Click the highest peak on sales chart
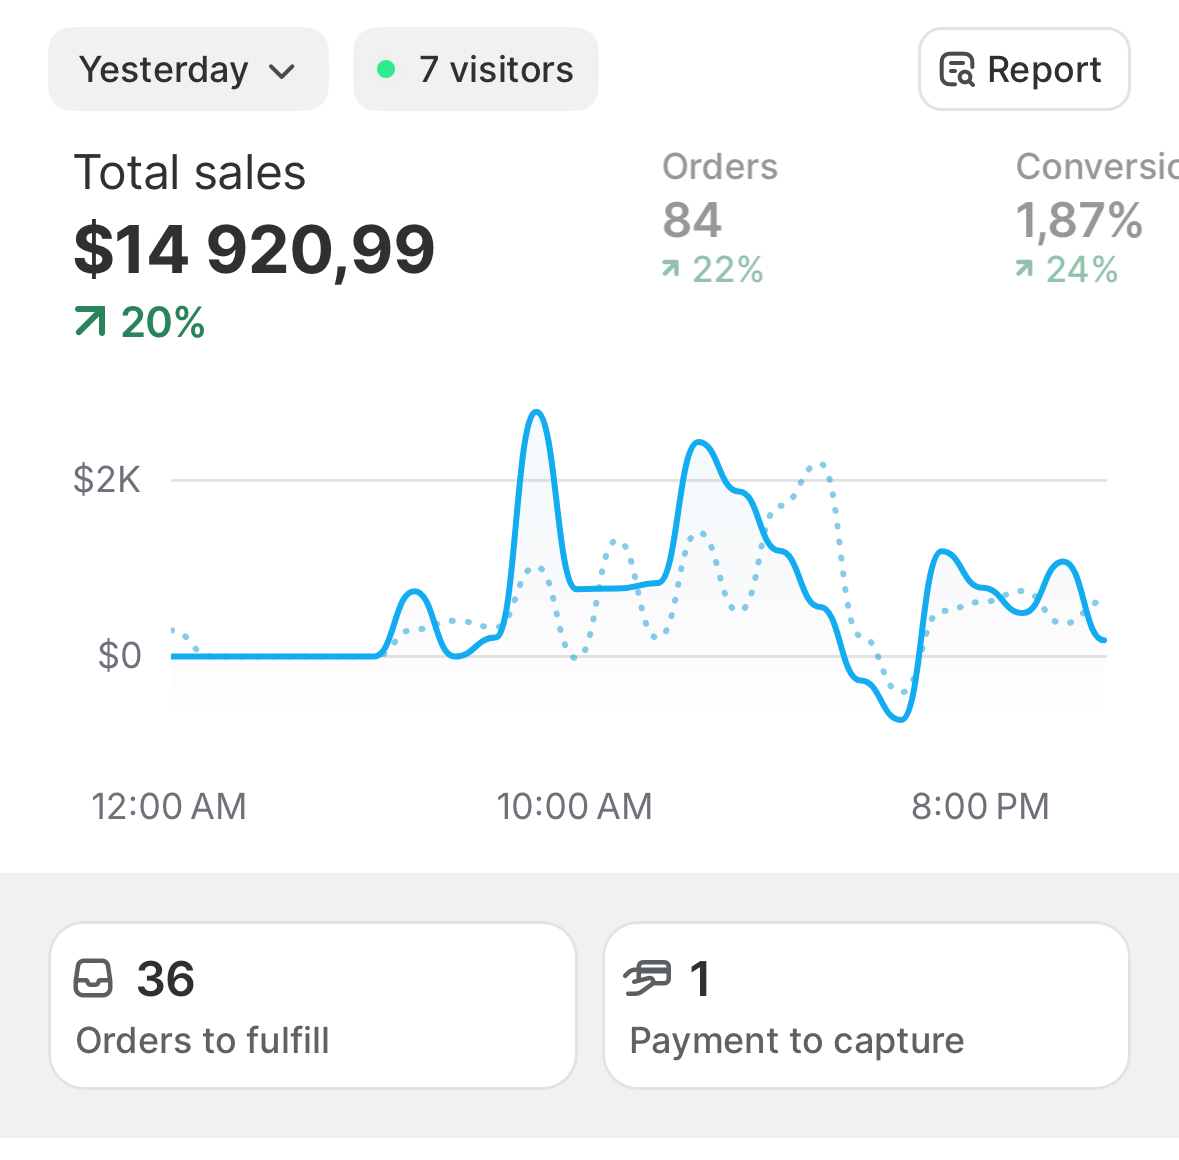The image size is (1179, 1160). [537, 412]
